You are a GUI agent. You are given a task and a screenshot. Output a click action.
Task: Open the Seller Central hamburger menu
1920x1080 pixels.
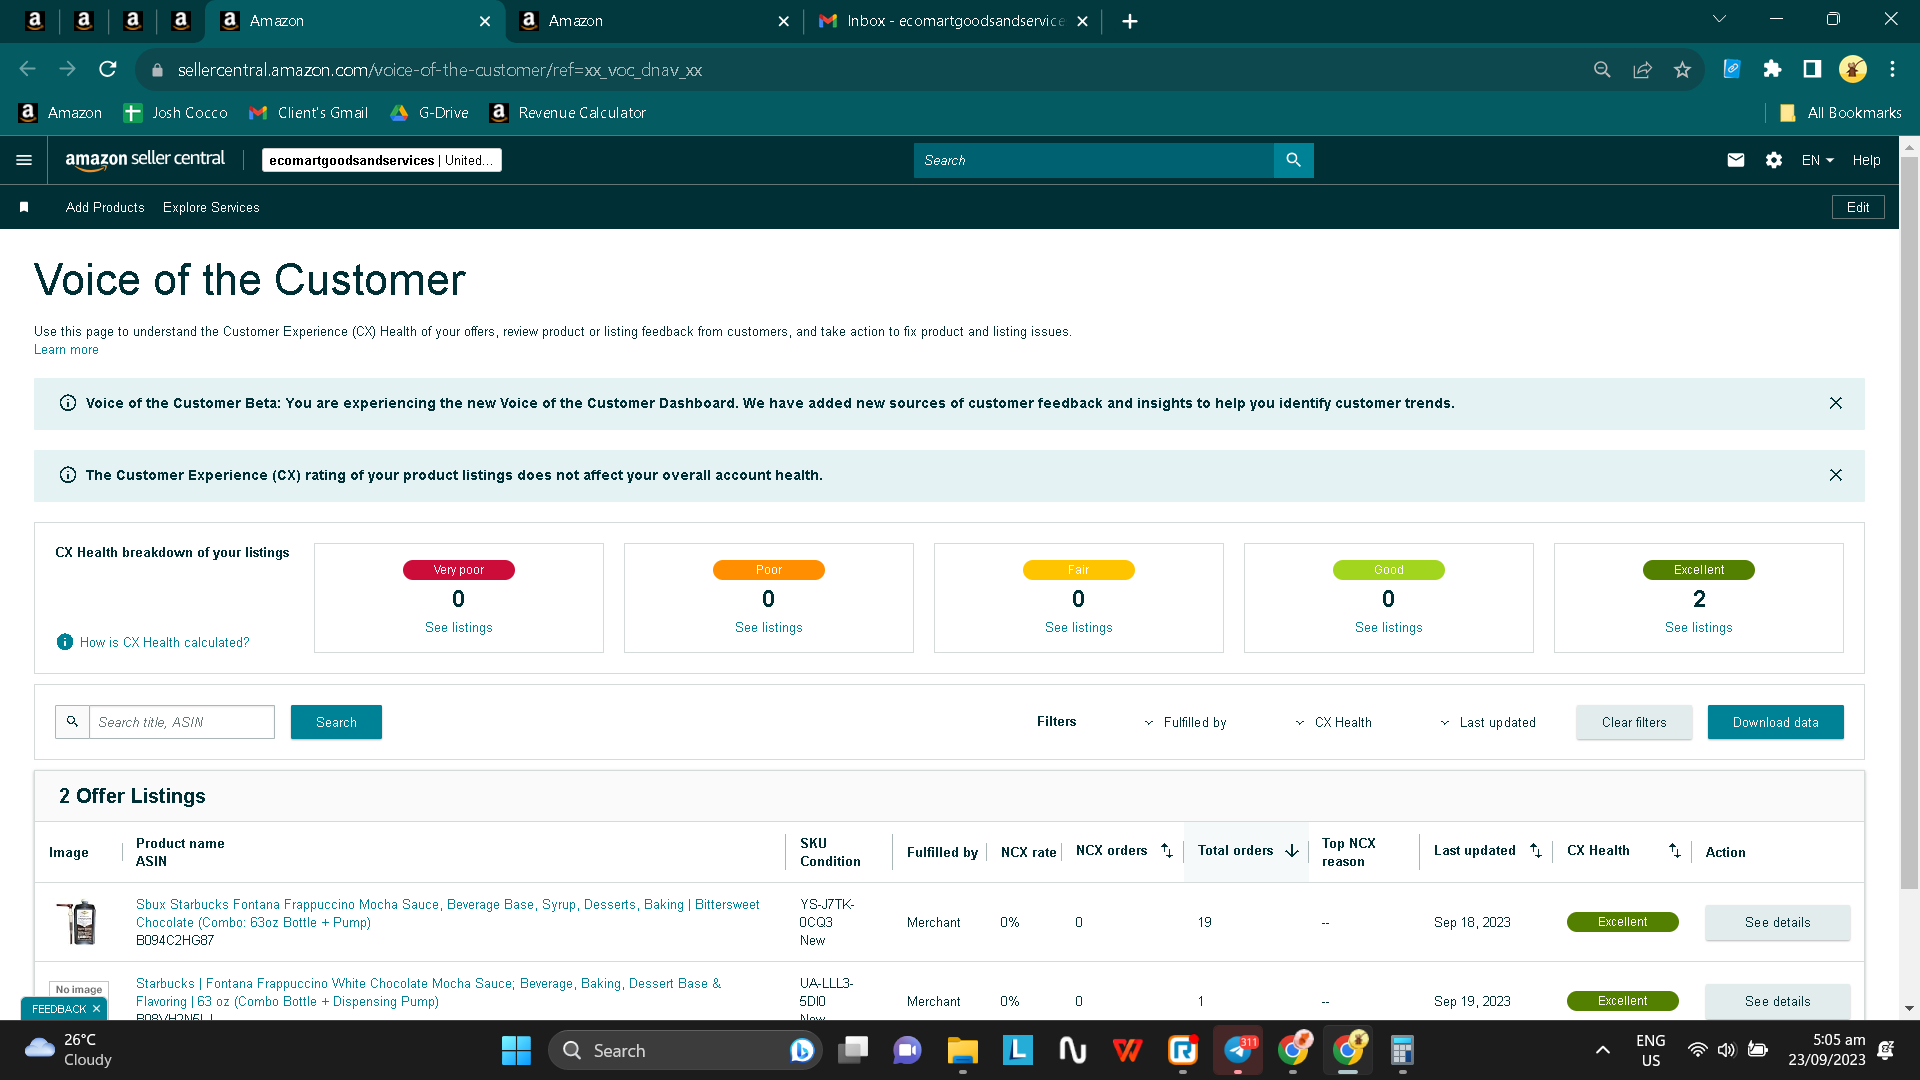point(24,160)
